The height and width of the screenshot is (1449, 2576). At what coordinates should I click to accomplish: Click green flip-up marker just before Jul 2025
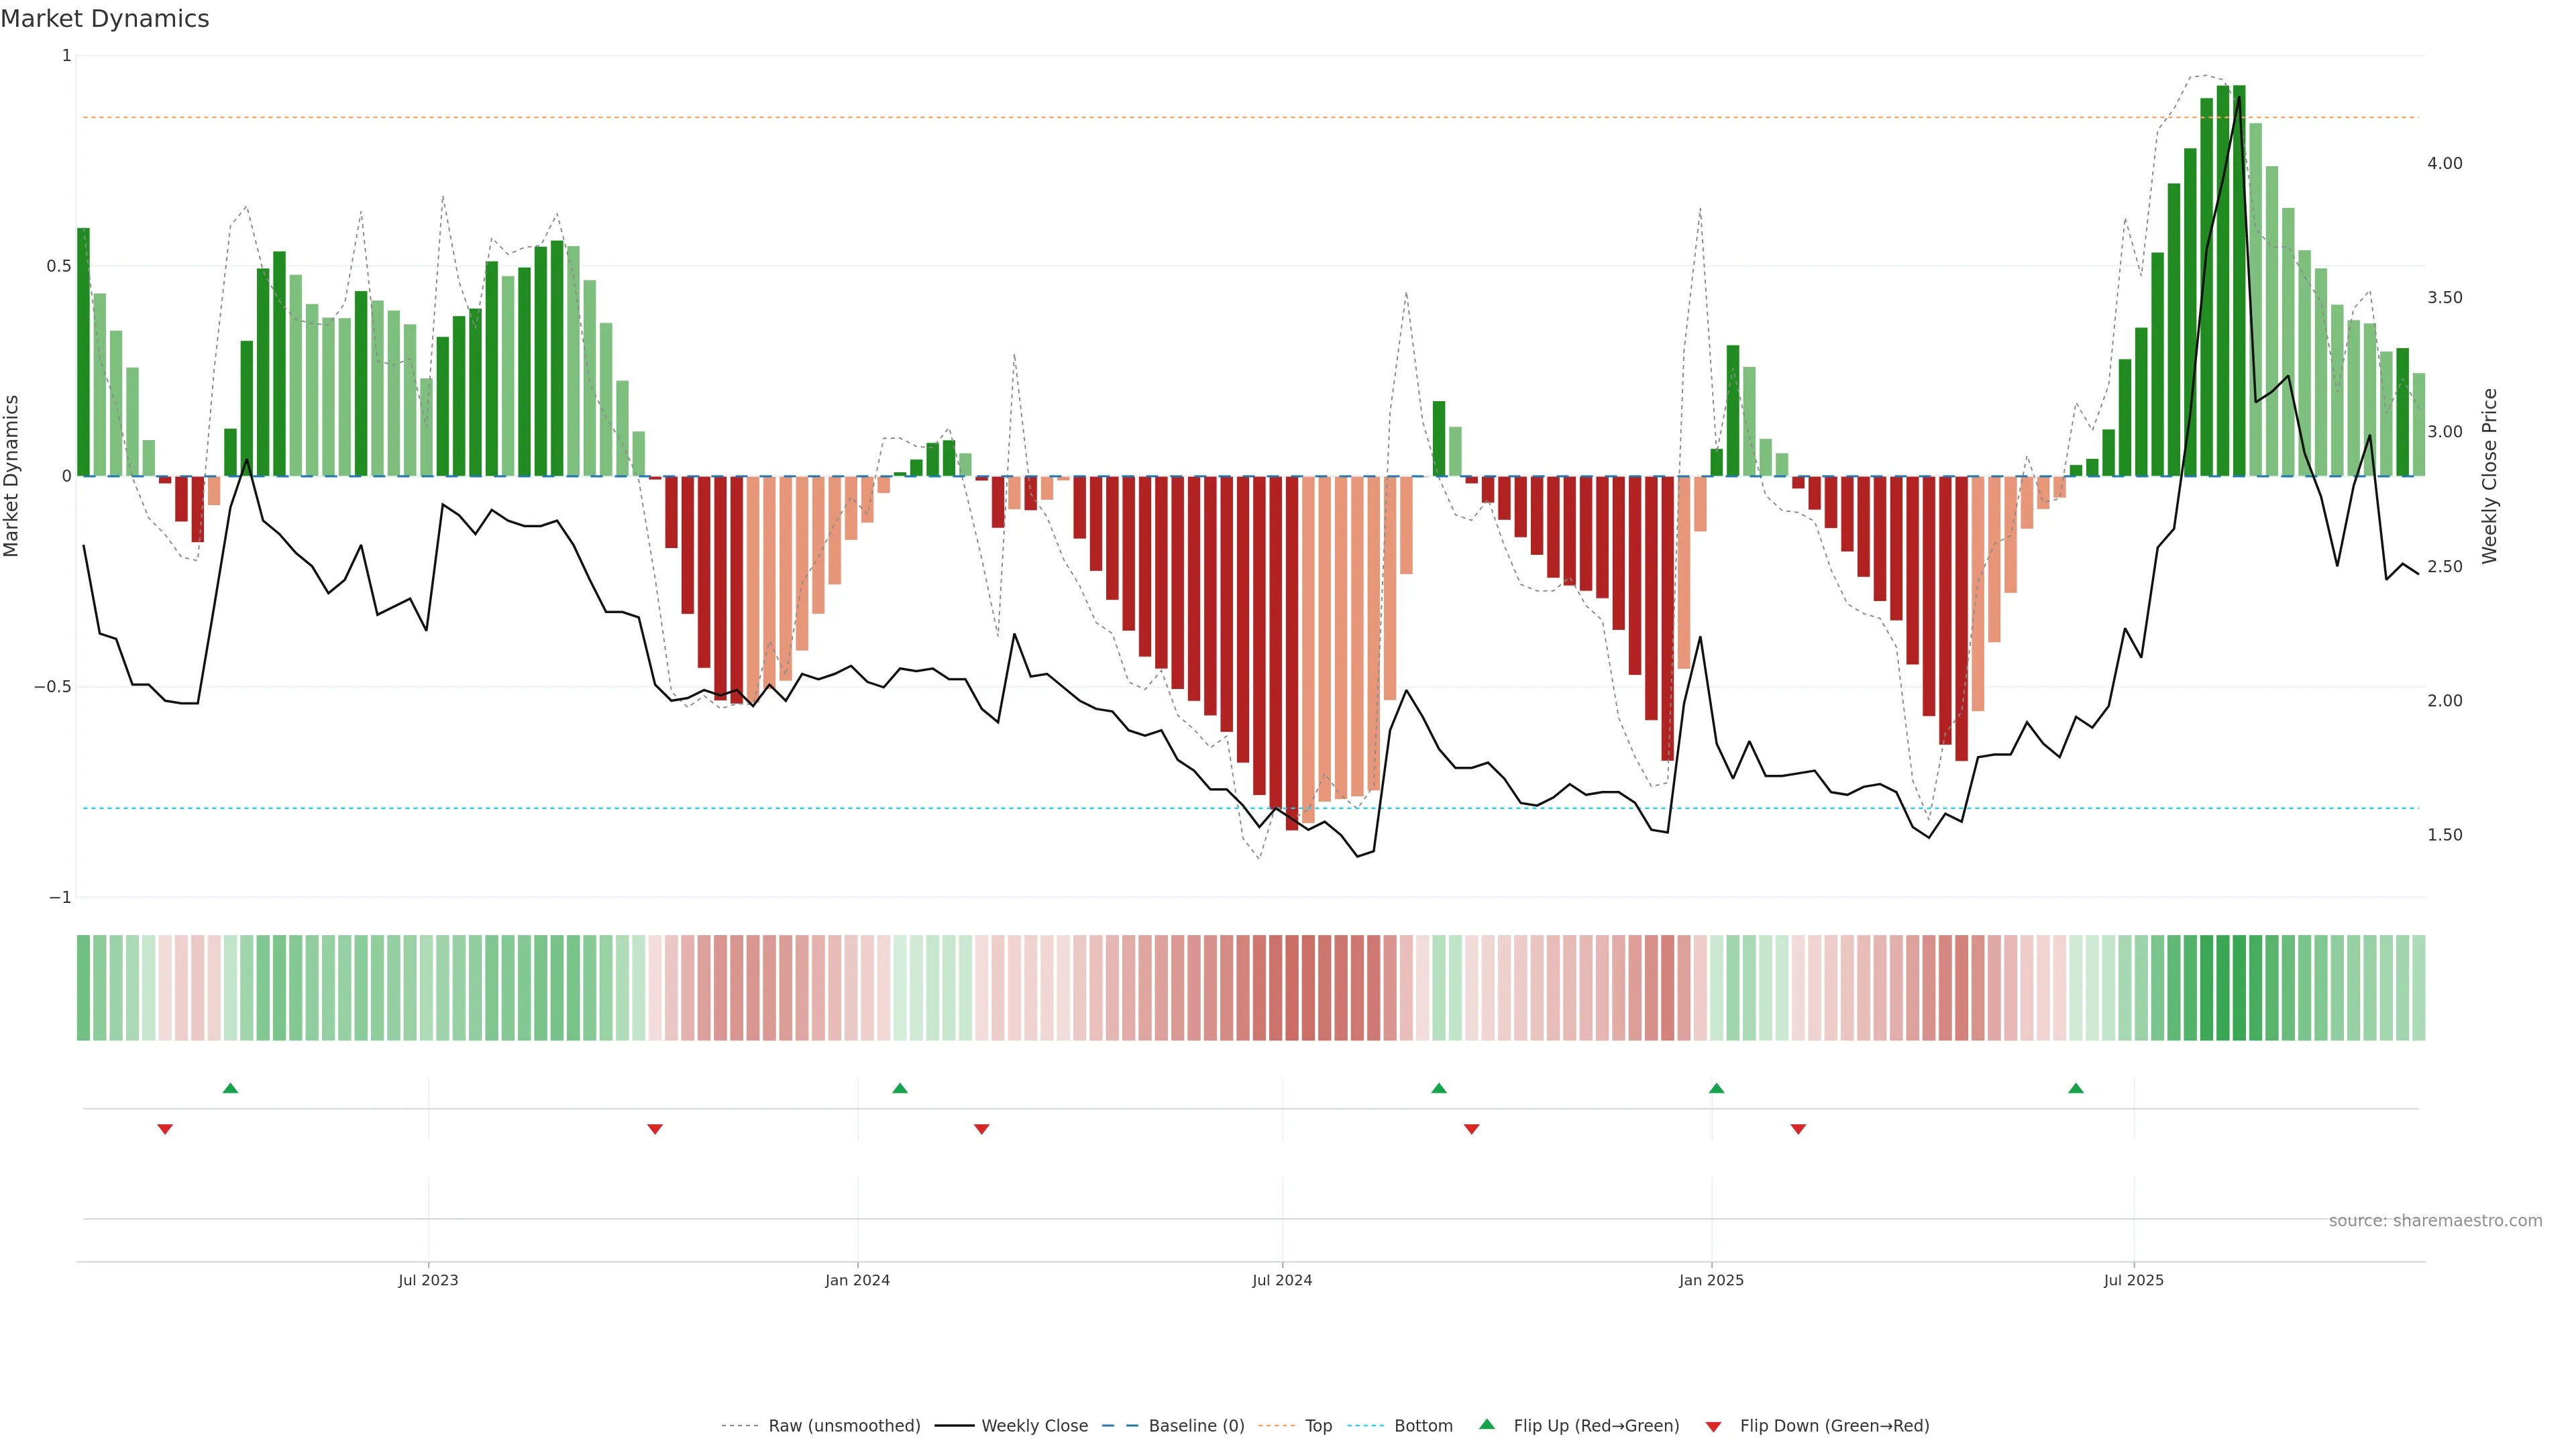2076,1088
